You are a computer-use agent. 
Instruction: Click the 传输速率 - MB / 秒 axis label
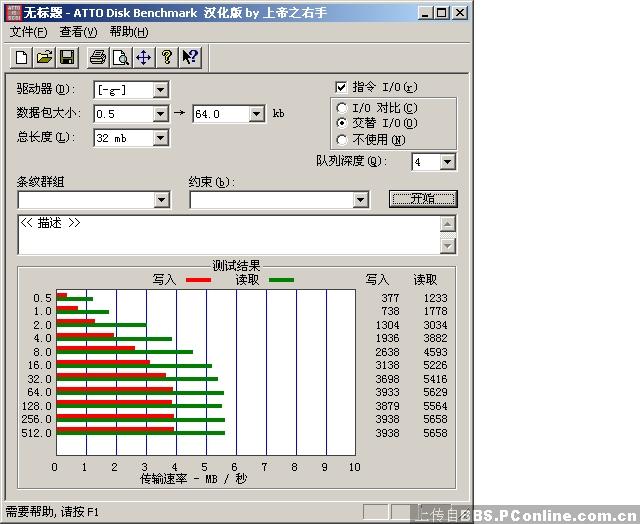(193, 479)
